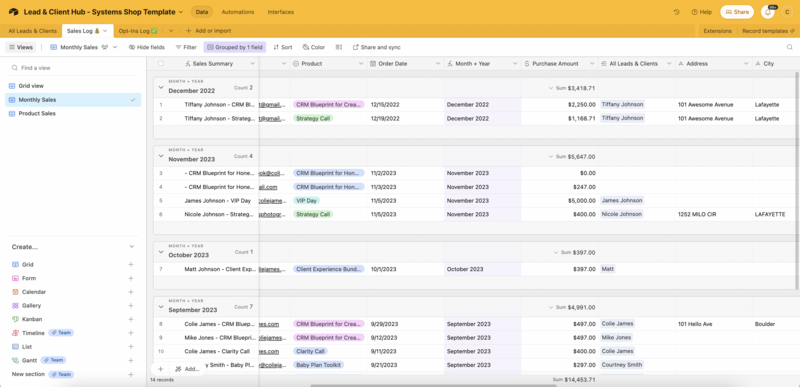This screenshot has width=800, height=387.
Task: Open Extensions panel
Action: (717, 31)
